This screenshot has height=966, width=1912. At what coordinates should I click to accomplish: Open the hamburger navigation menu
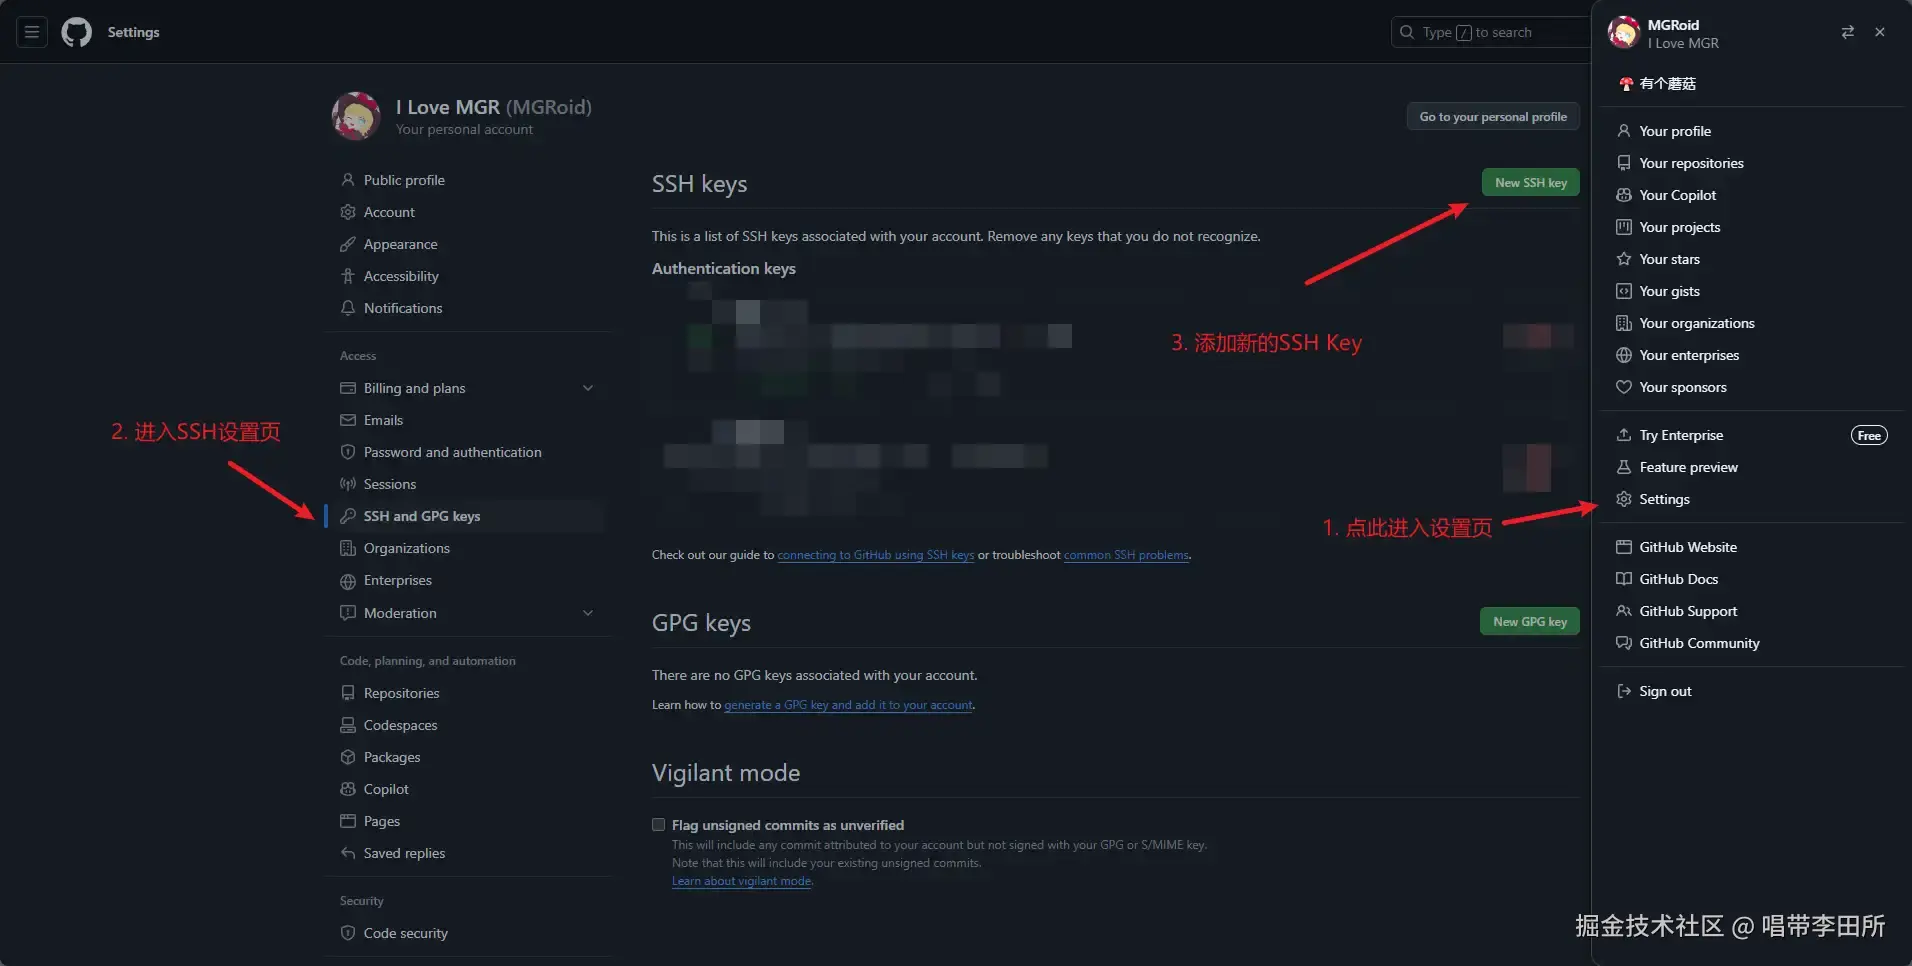(x=32, y=32)
